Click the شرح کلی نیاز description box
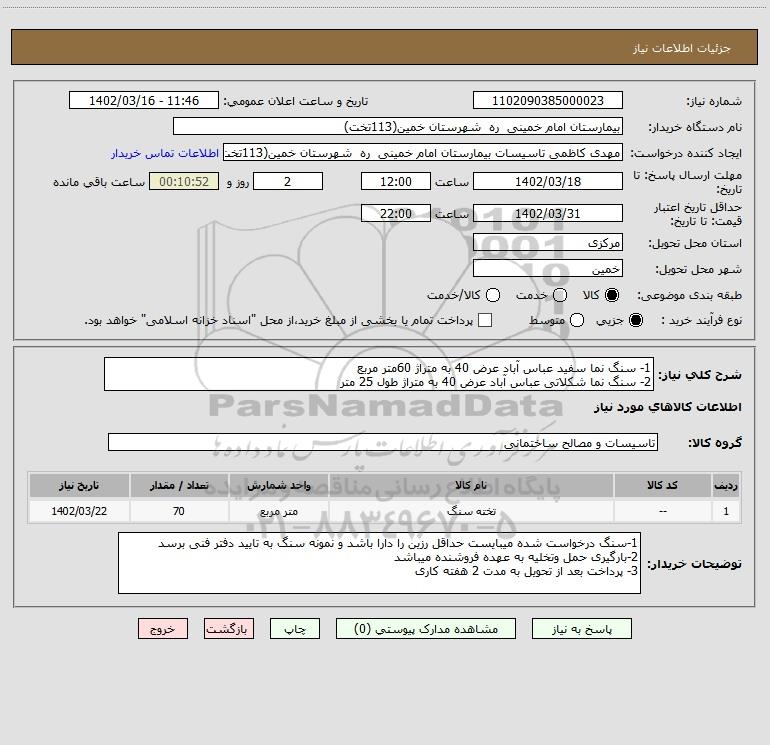Image resolution: width=770 pixels, height=745 pixels. (379, 374)
